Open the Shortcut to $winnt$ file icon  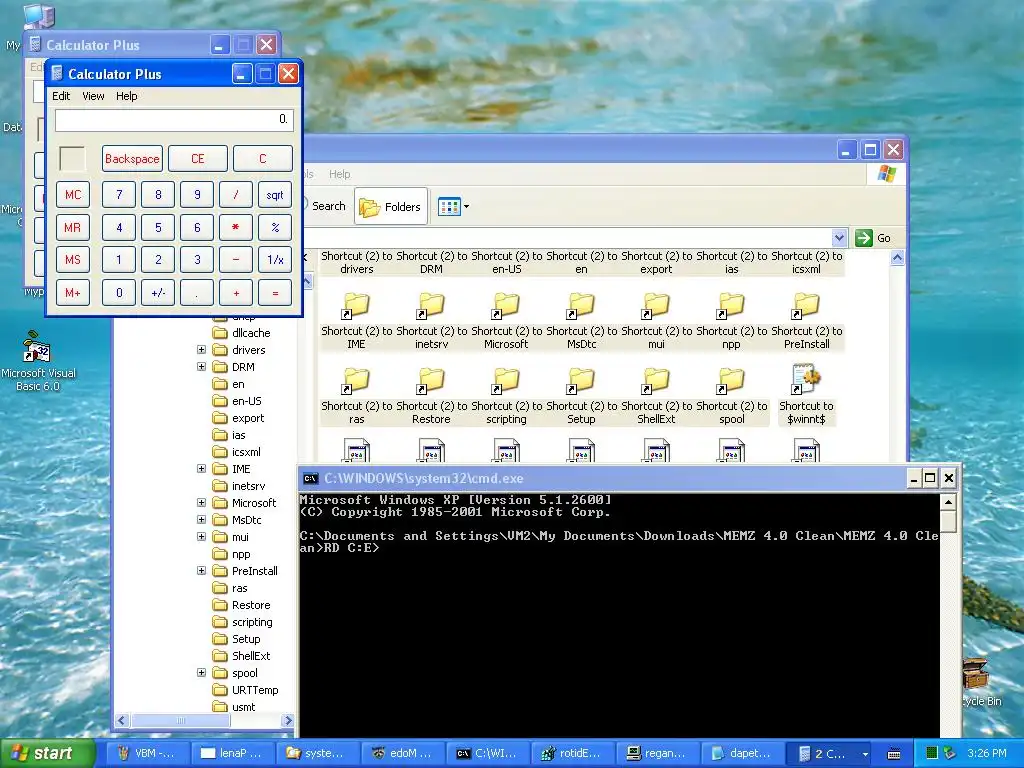[807, 380]
